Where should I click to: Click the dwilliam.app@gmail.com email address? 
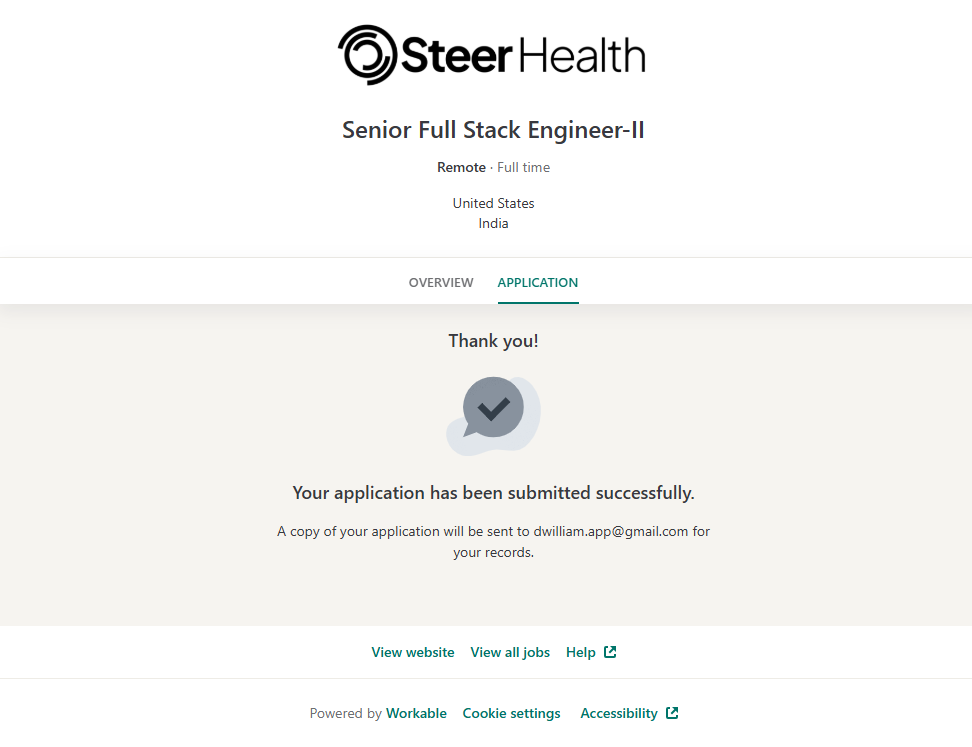[x=611, y=531]
